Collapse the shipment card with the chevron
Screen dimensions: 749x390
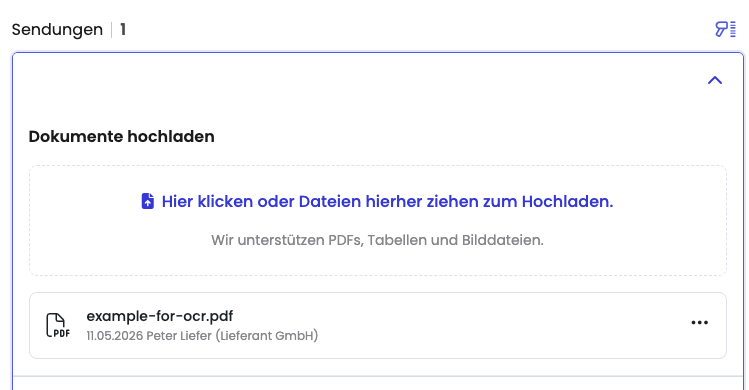(715, 80)
